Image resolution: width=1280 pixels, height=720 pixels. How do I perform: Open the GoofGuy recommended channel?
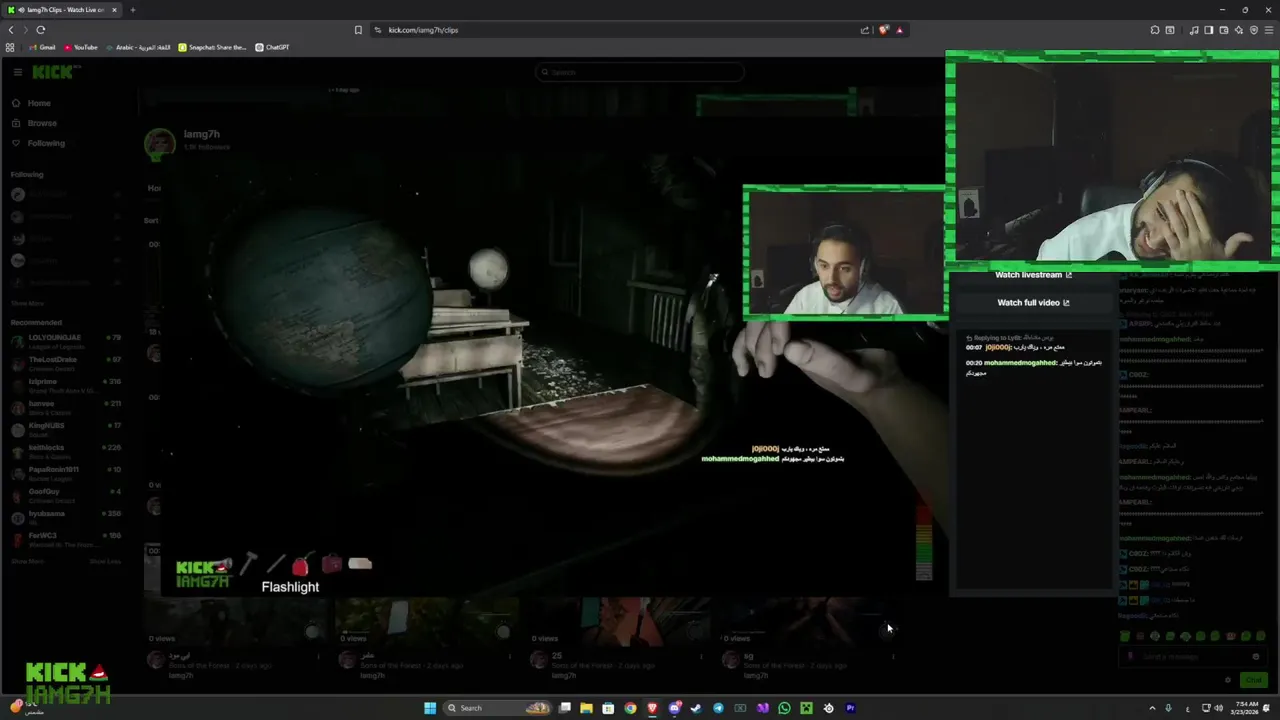tap(65, 494)
